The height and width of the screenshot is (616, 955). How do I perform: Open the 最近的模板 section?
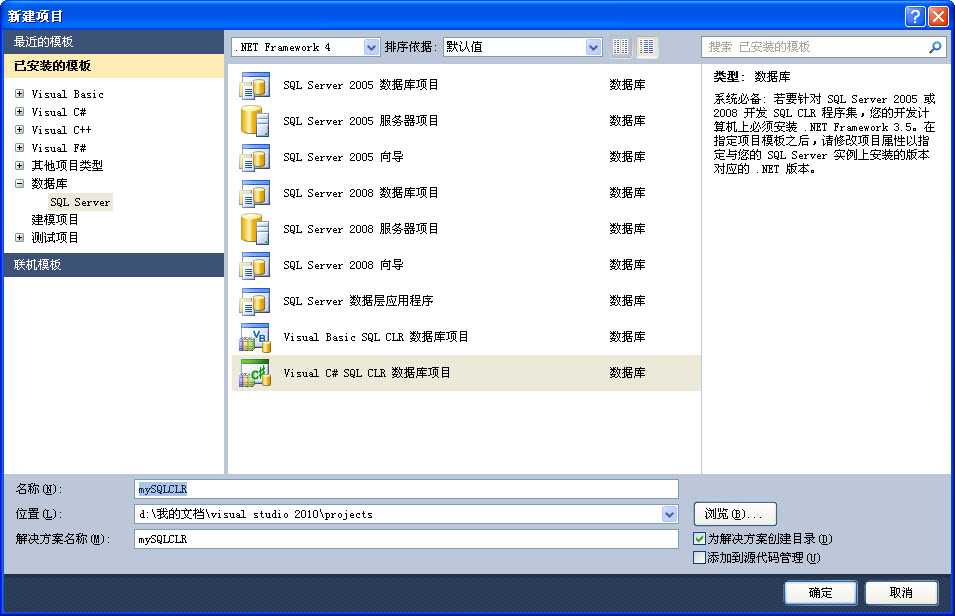[114, 41]
